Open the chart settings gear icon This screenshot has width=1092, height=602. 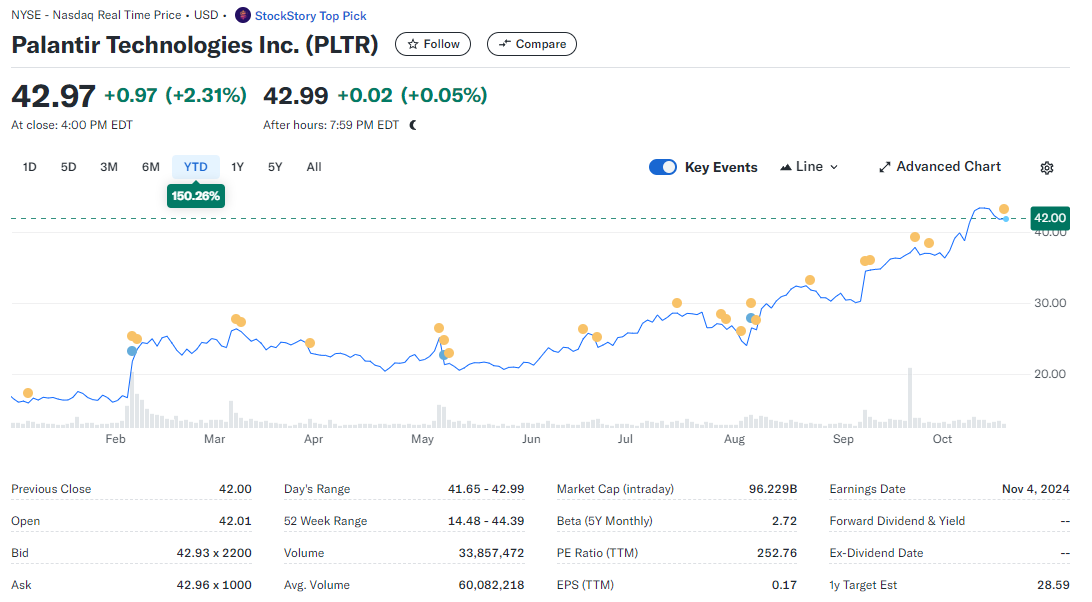pos(1047,167)
